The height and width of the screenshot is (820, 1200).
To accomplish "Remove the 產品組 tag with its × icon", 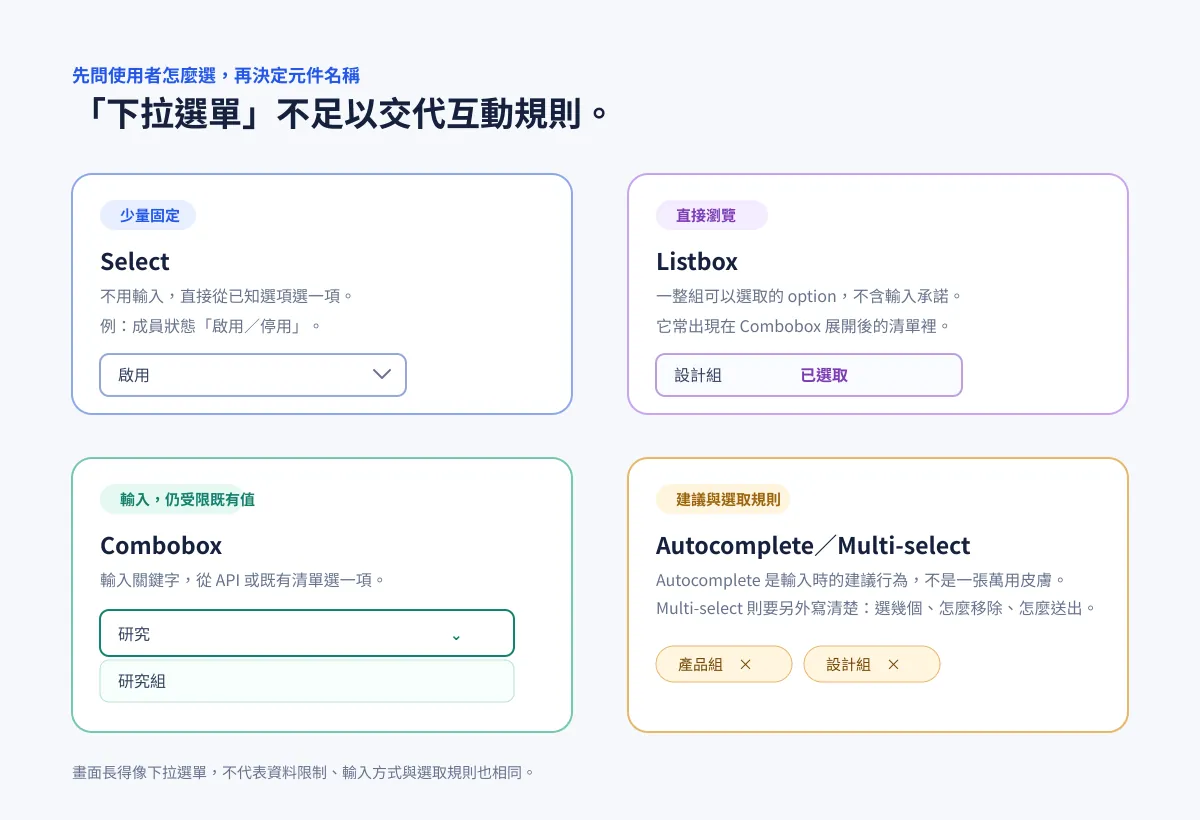I will (745, 664).
